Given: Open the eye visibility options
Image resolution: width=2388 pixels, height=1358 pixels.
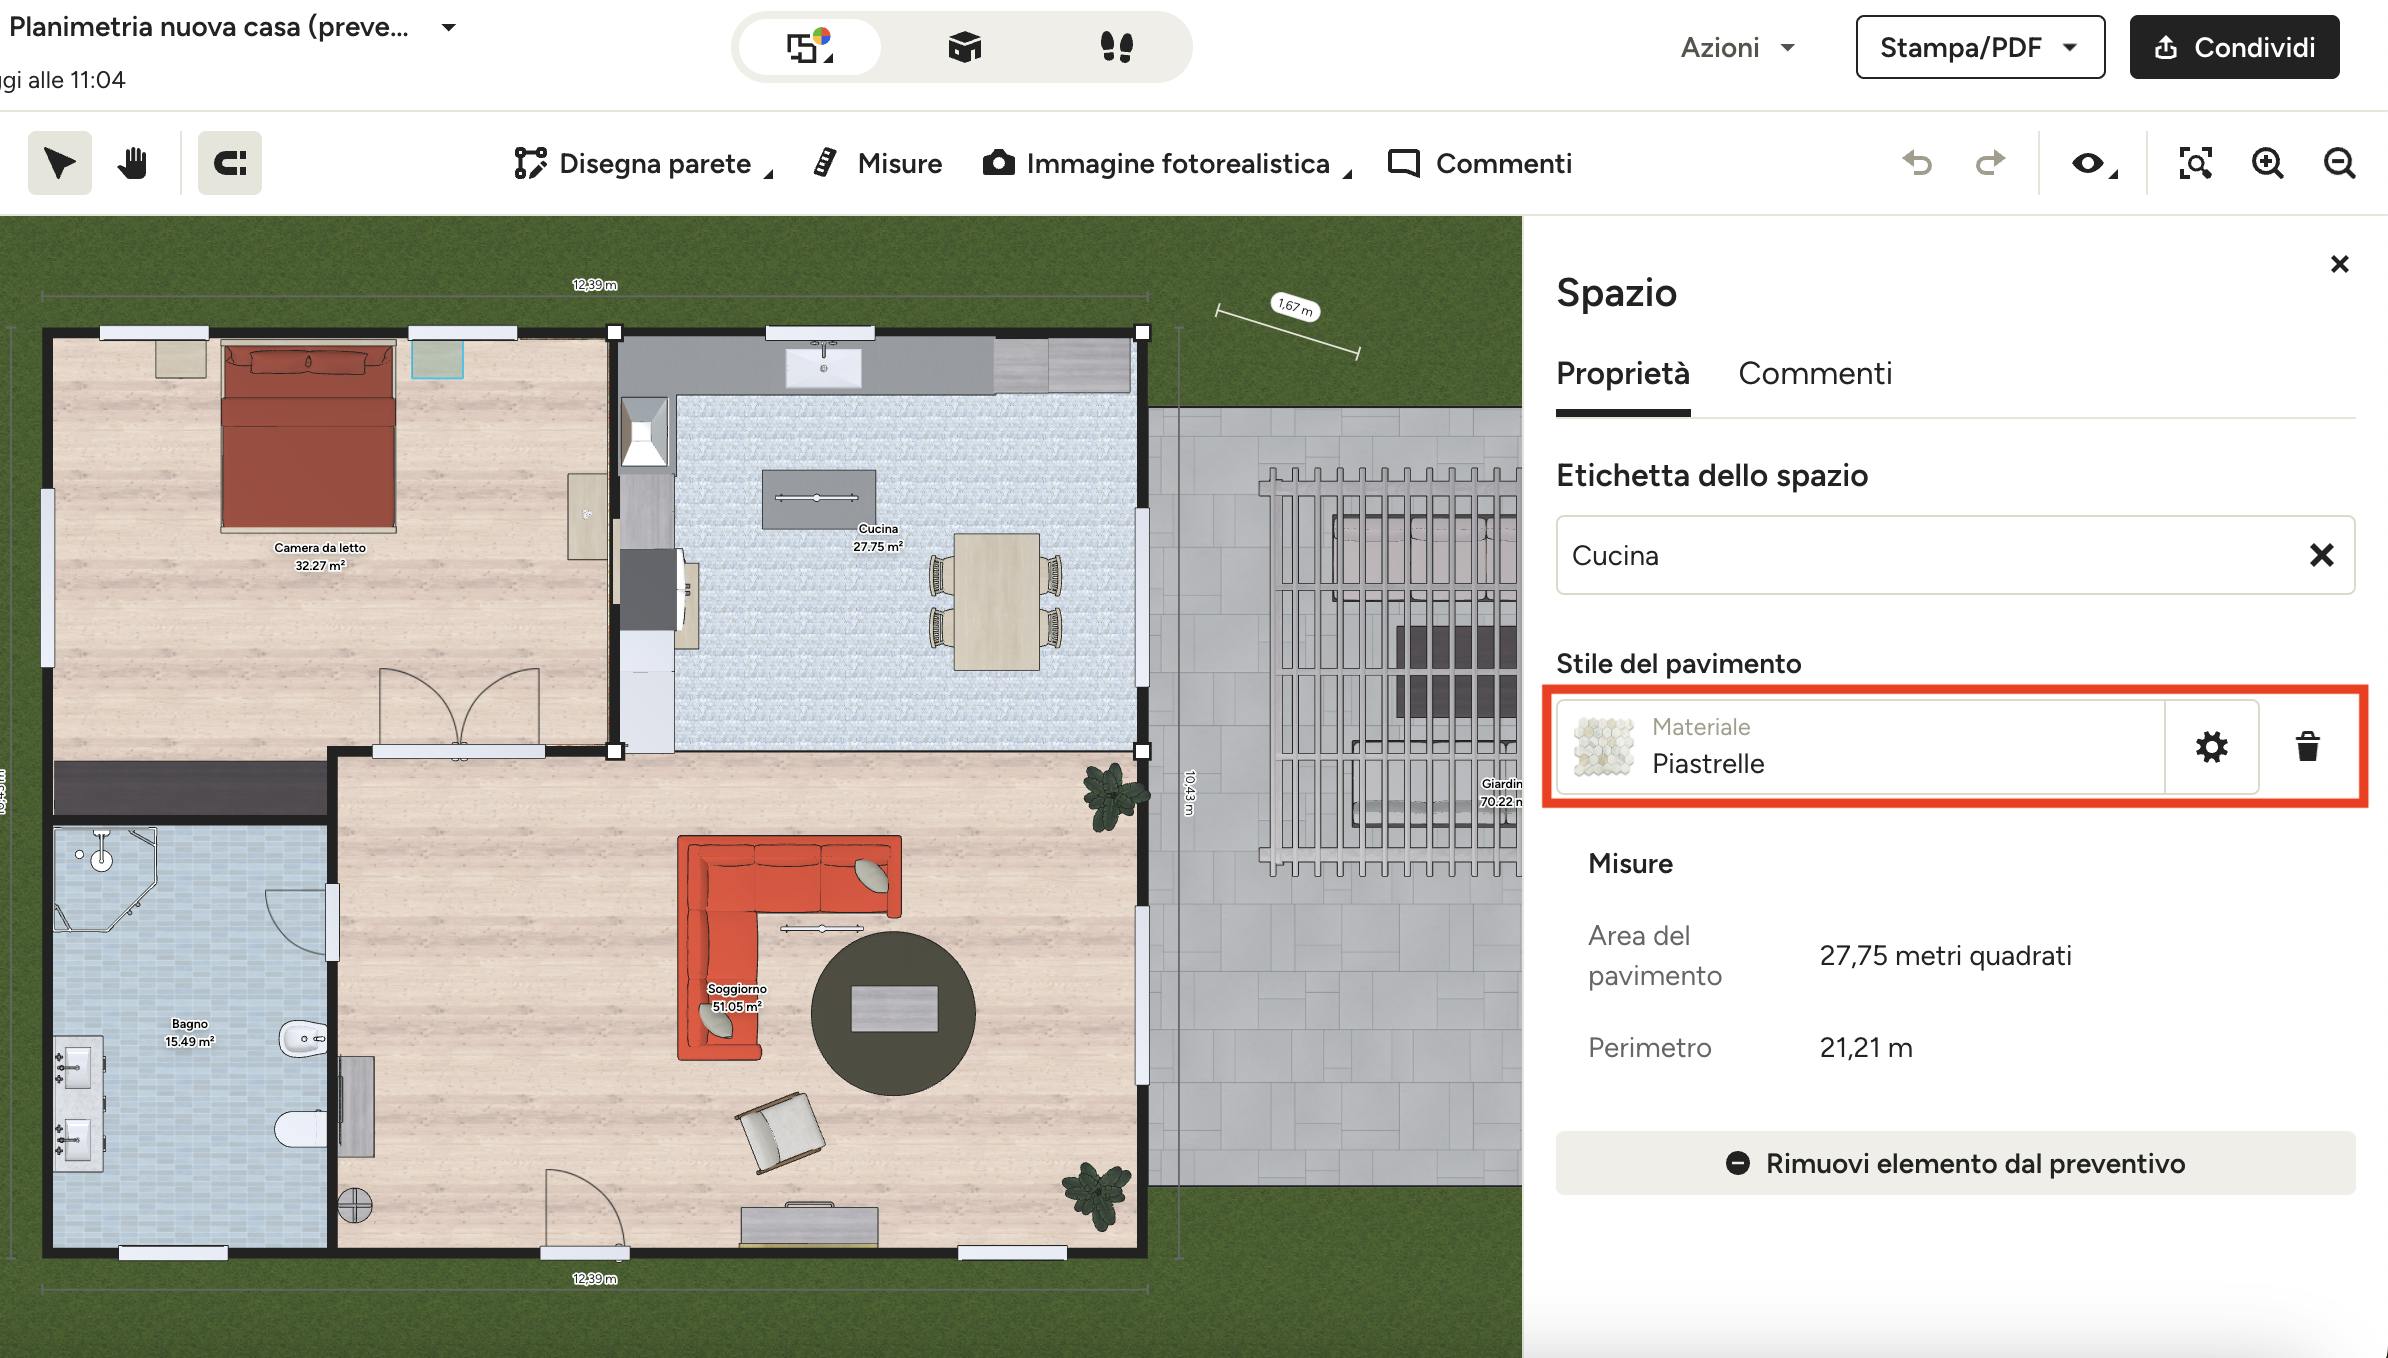Looking at the screenshot, I should tap(2093, 163).
